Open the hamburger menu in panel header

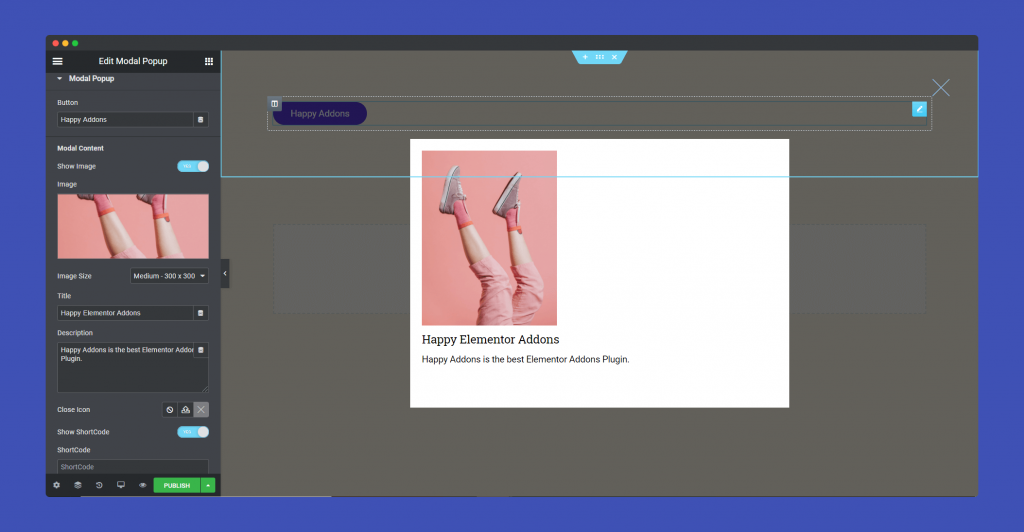[x=57, y=61]
